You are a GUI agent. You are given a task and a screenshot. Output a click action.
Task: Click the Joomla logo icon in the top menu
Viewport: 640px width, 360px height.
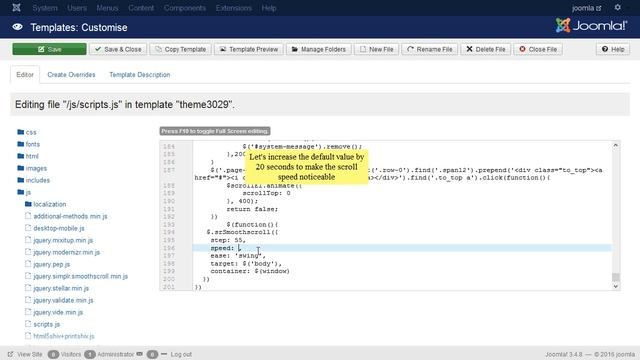click(16, 8)
